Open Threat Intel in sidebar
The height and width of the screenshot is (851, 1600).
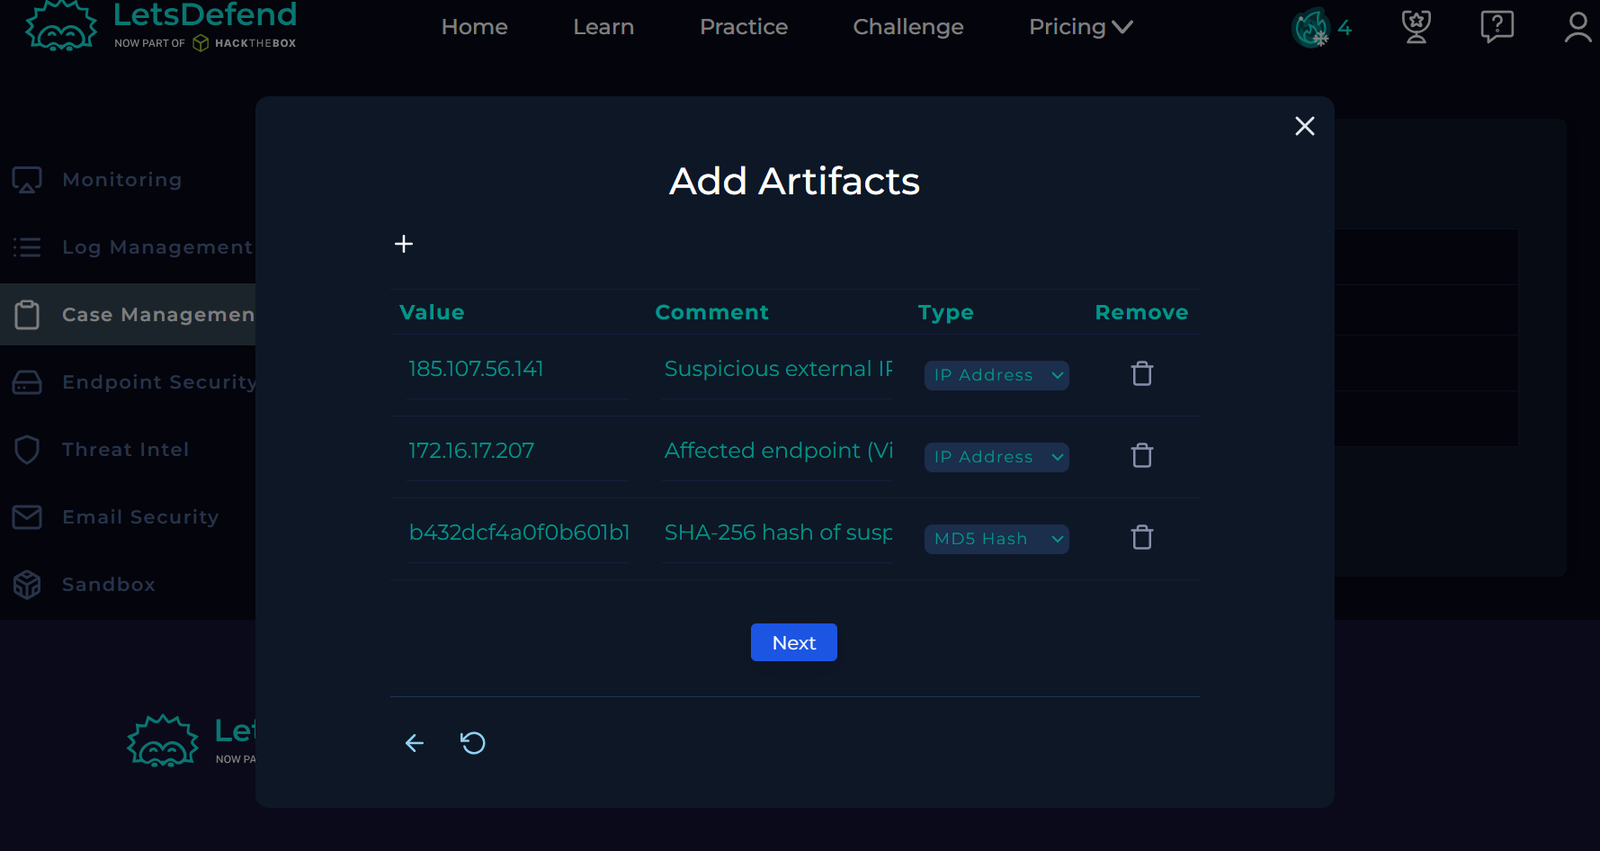click(x=126, y=450)
